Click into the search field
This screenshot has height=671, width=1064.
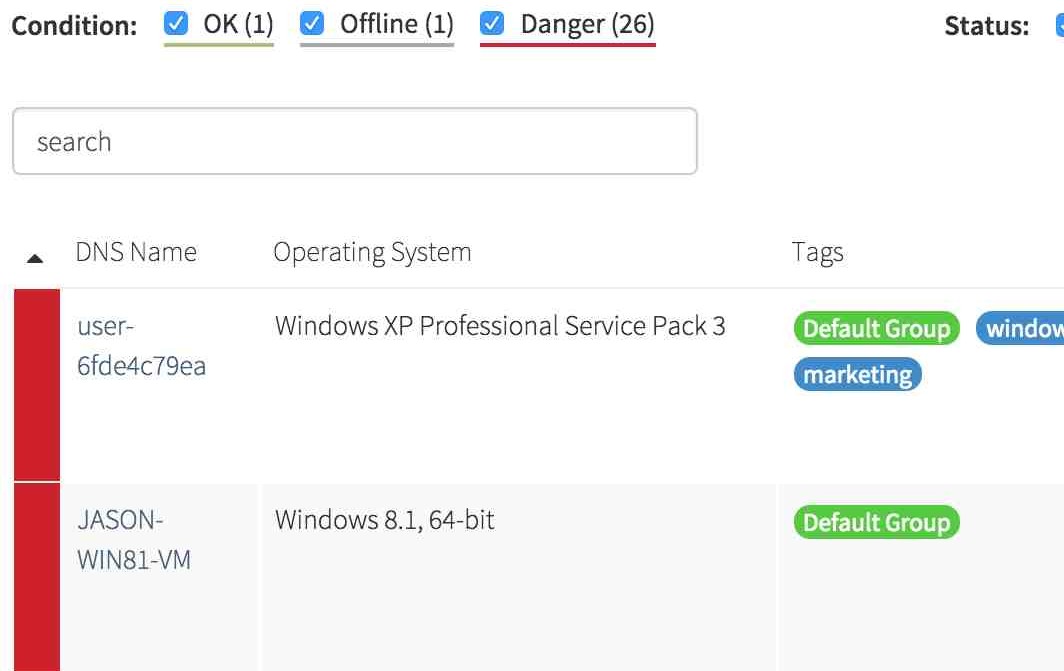coord(354,142)
